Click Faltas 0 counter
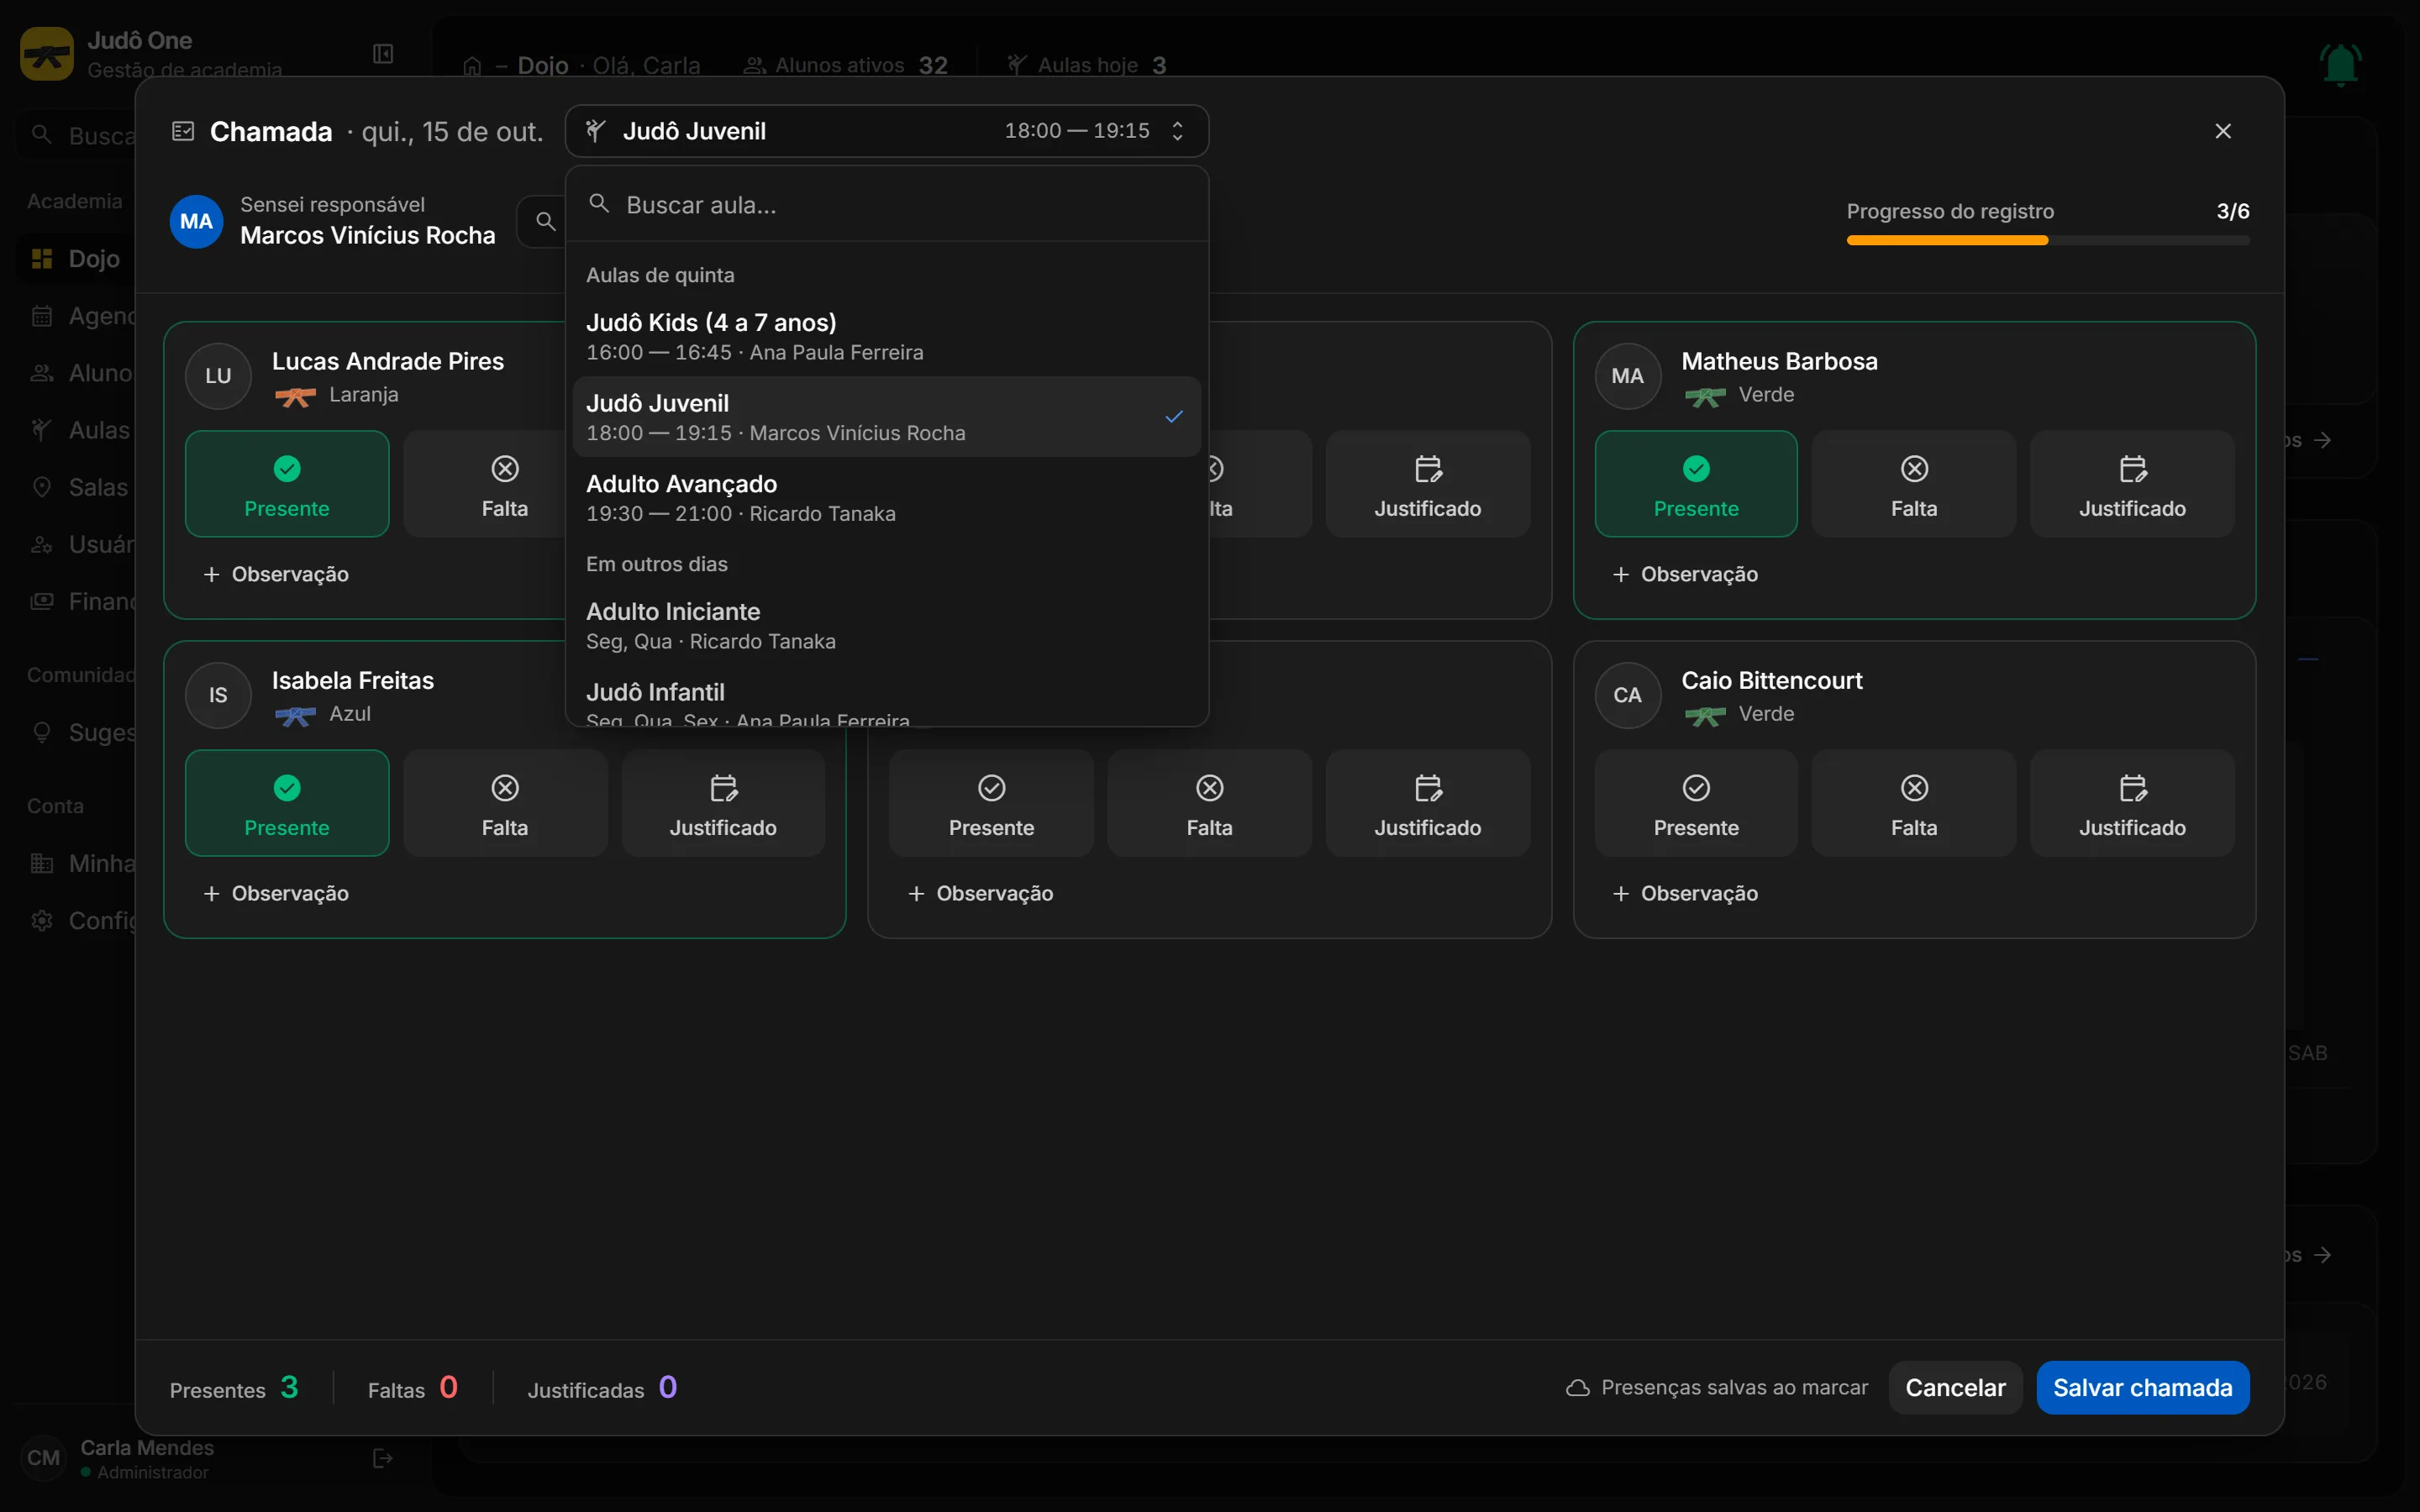Viewport: 2420px width, 1512px height. click(x=413, y=1388)
